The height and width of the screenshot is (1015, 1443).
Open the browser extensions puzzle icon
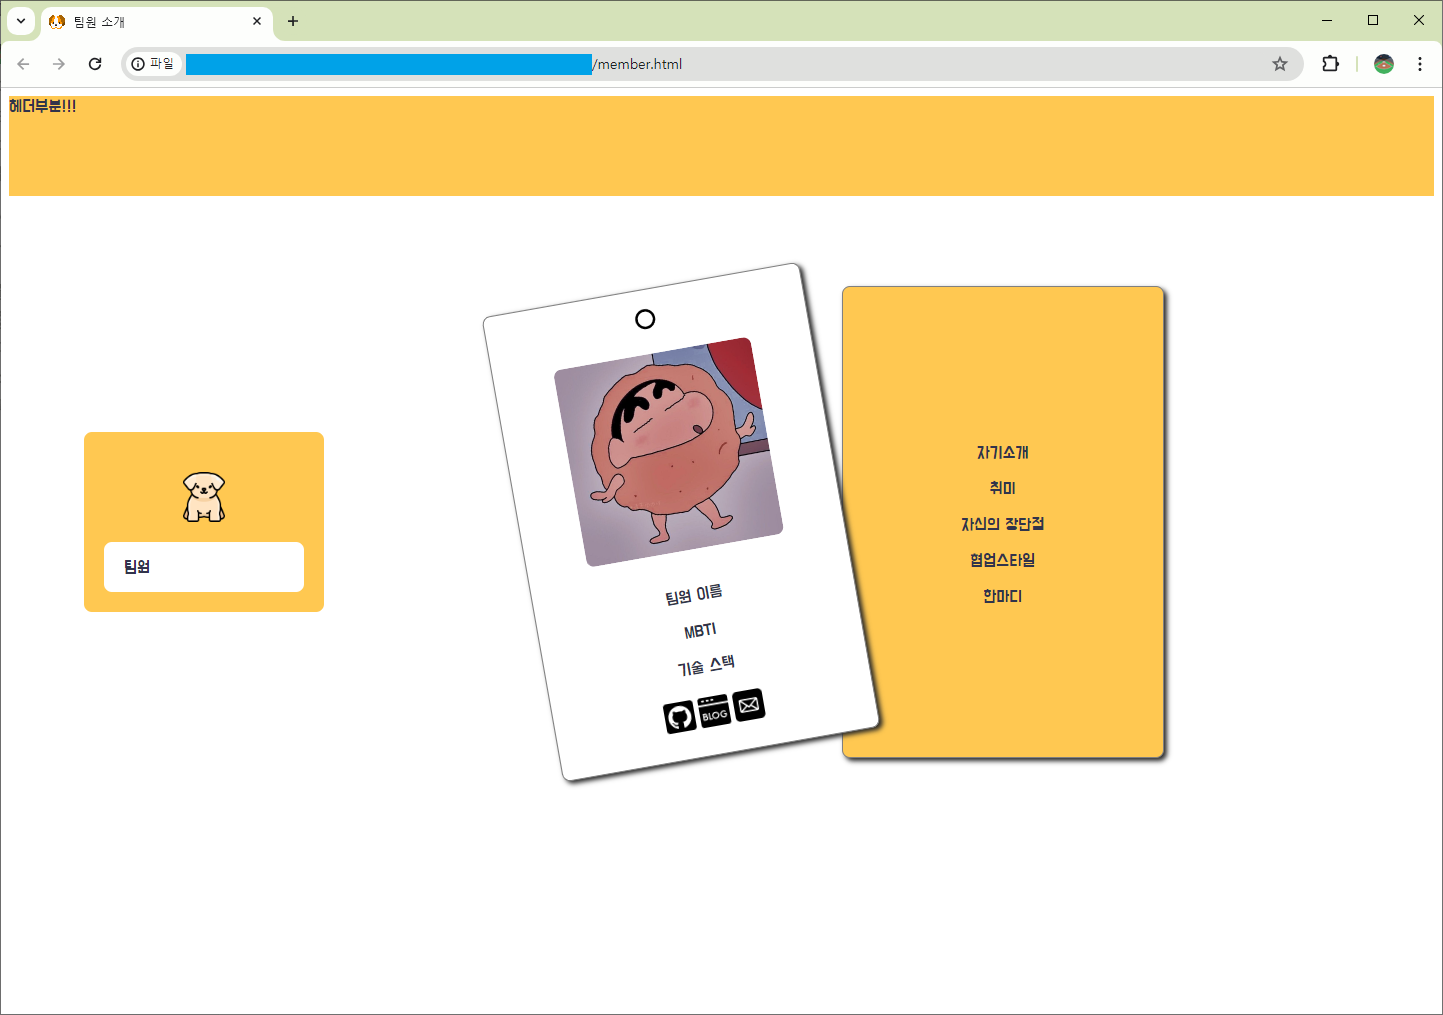[1330, 64]
